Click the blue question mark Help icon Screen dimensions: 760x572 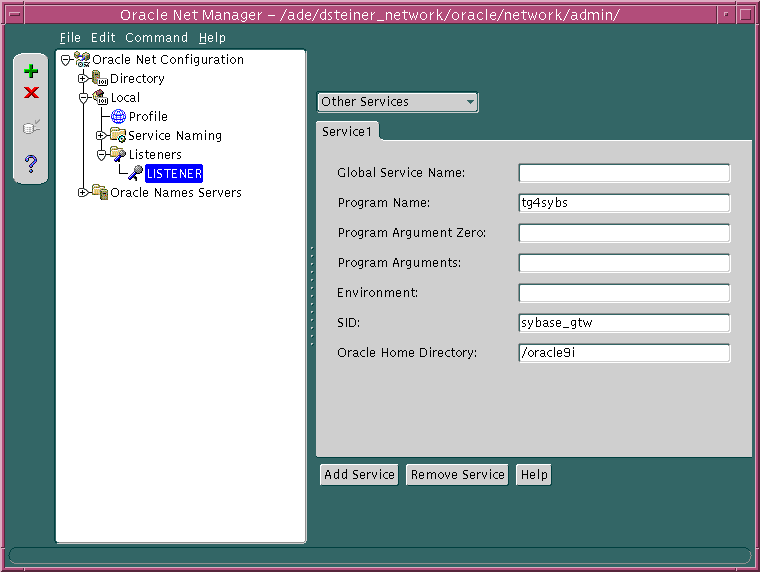coord(31,164)
